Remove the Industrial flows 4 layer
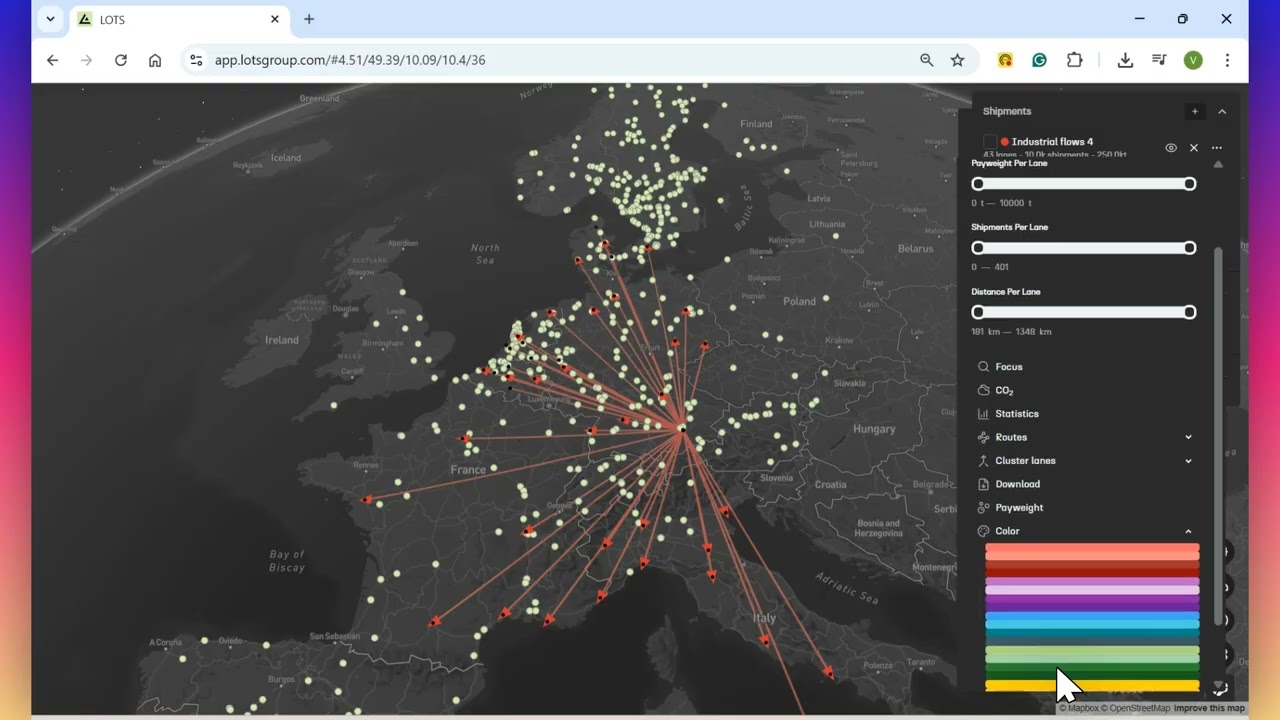This screenshot has width=1280, height=720. (x=1194, y=148)
